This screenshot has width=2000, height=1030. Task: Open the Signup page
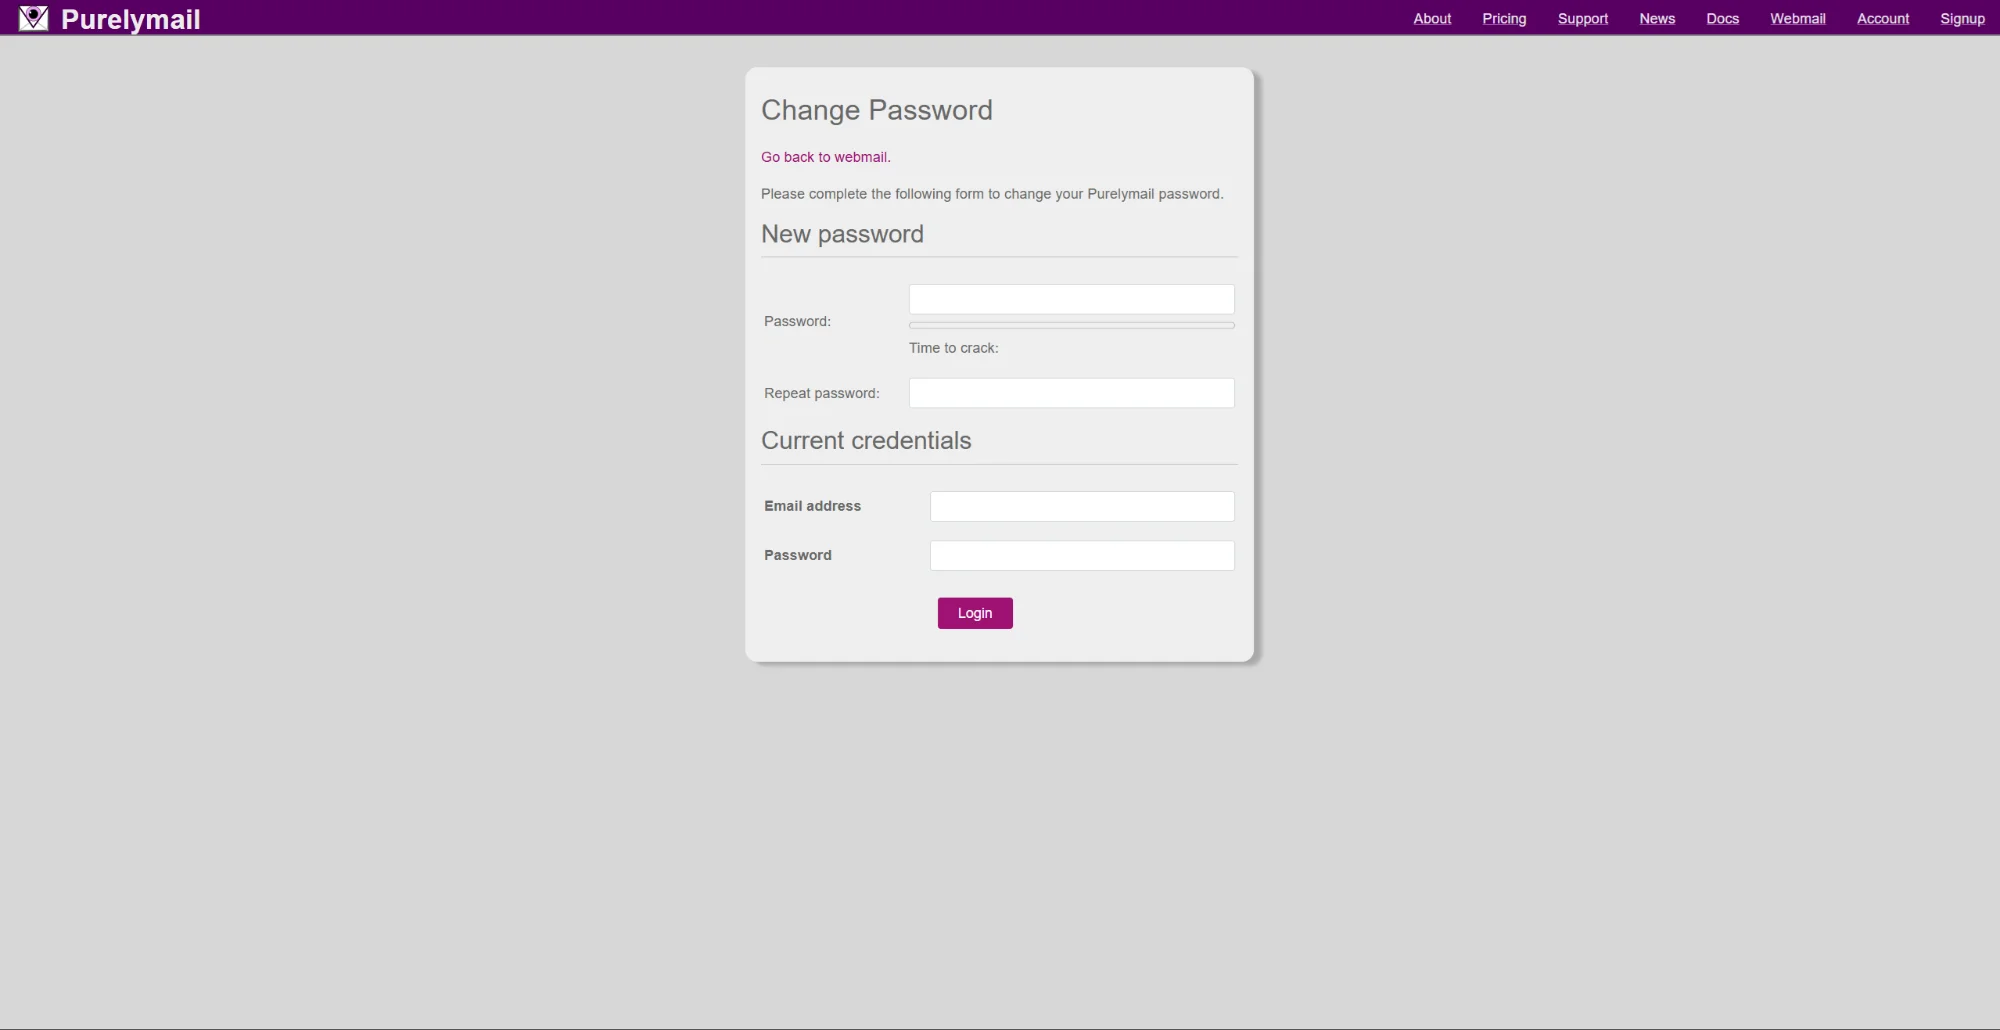pos(1962,18)
